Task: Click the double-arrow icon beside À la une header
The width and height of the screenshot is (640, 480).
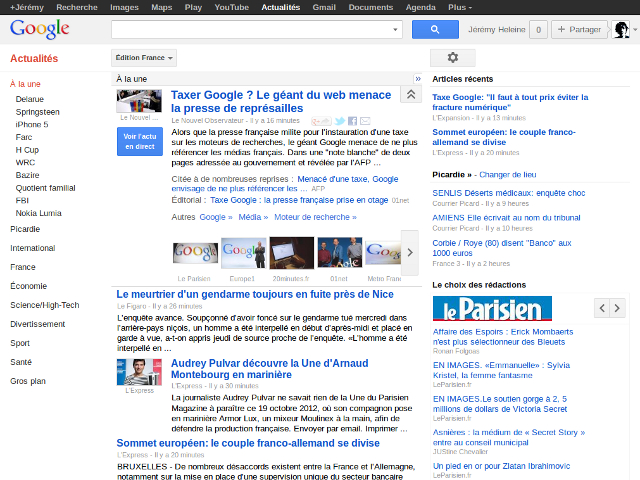Action: pyautogui.click(x=418, y=79)
